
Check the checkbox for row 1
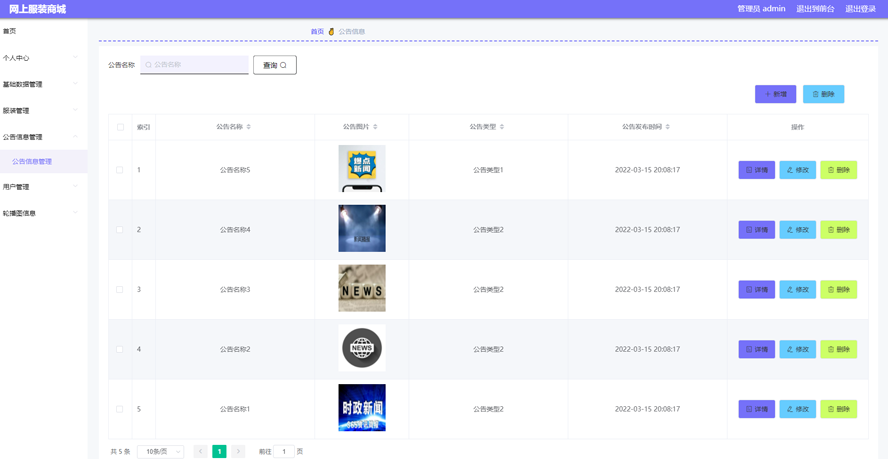pyautogui.click(x=120, y=170)
